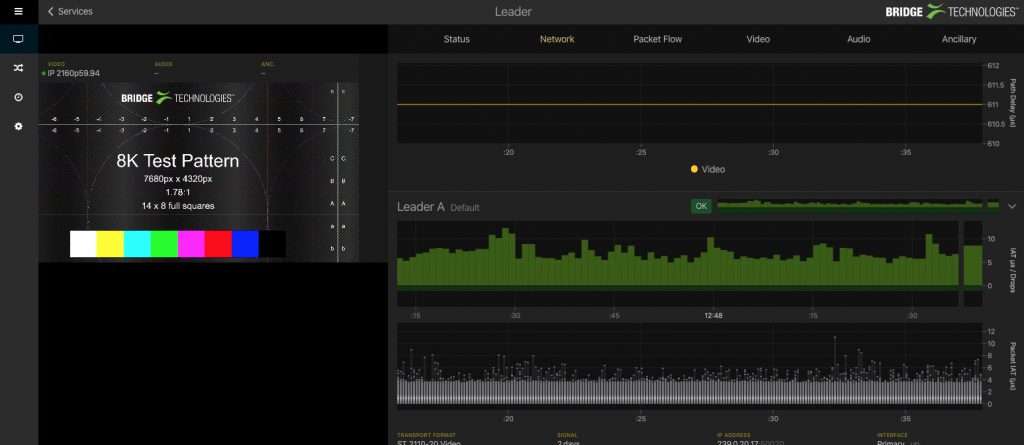This screenshot has width=1024, height=445.
Task: Select the monitor view sidebar icon
Action: (x=18, y=39)
